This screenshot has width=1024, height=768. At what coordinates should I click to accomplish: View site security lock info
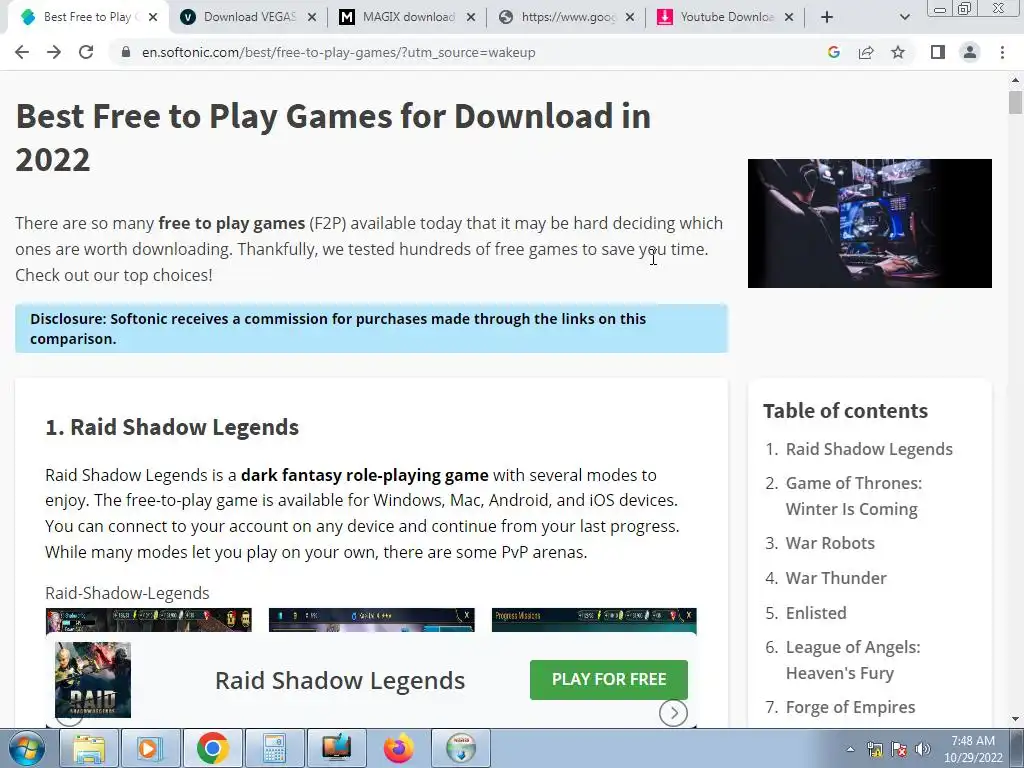(125, 52)
